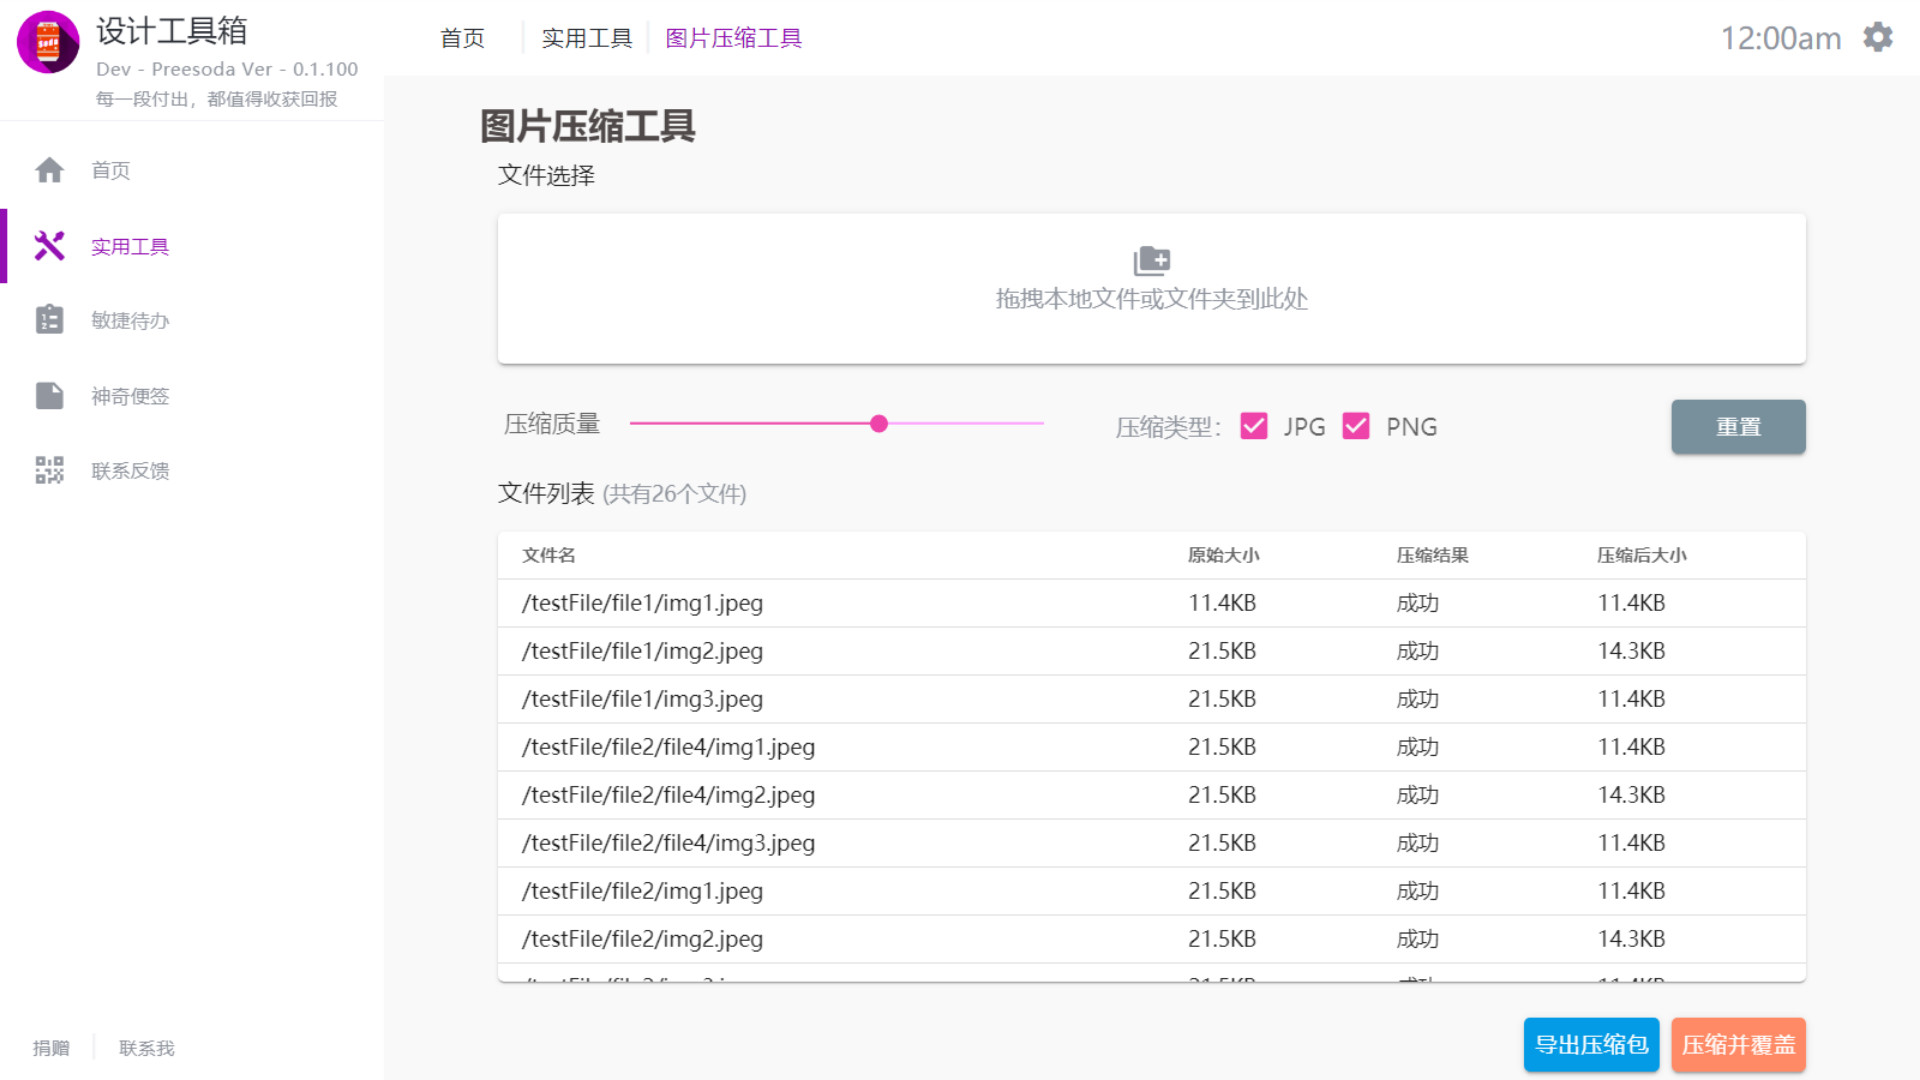Open the 捐赠 donate link
Viewport: 1920px width, 1080px height.
pyautogui.click(x=51, y=1047)
